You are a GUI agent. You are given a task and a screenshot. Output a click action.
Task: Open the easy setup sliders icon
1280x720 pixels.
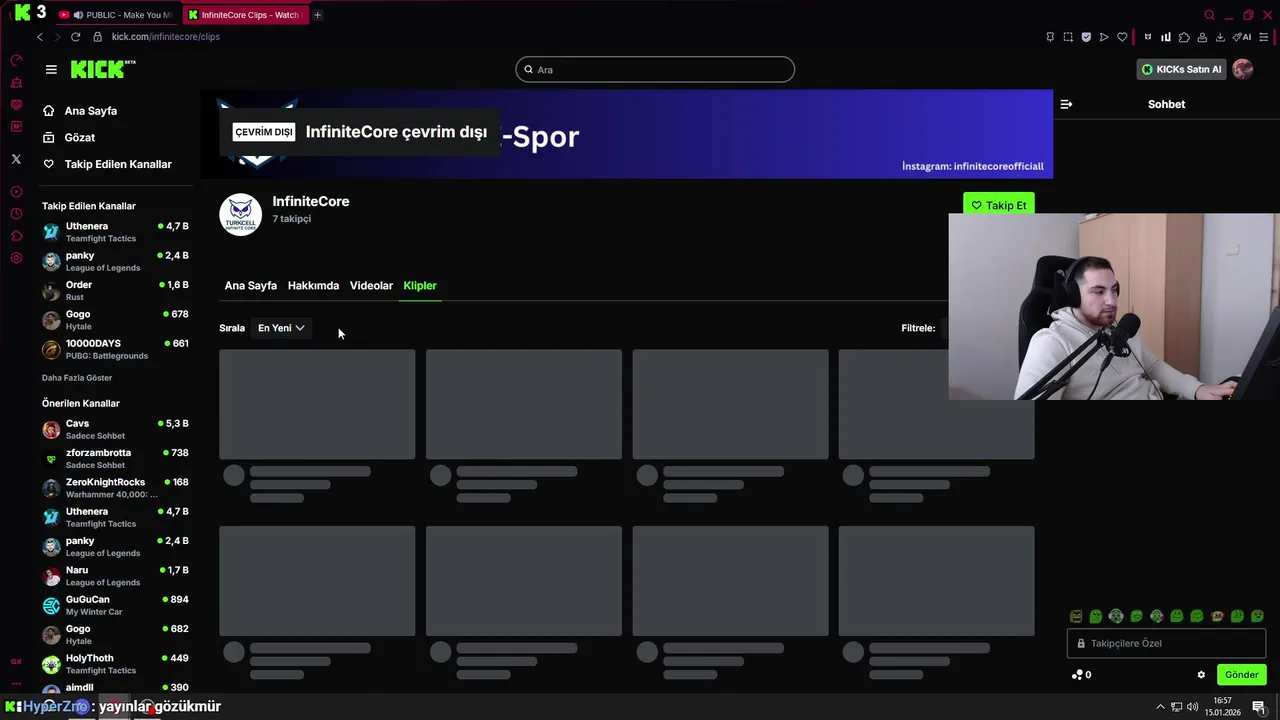coord(1264,37)
